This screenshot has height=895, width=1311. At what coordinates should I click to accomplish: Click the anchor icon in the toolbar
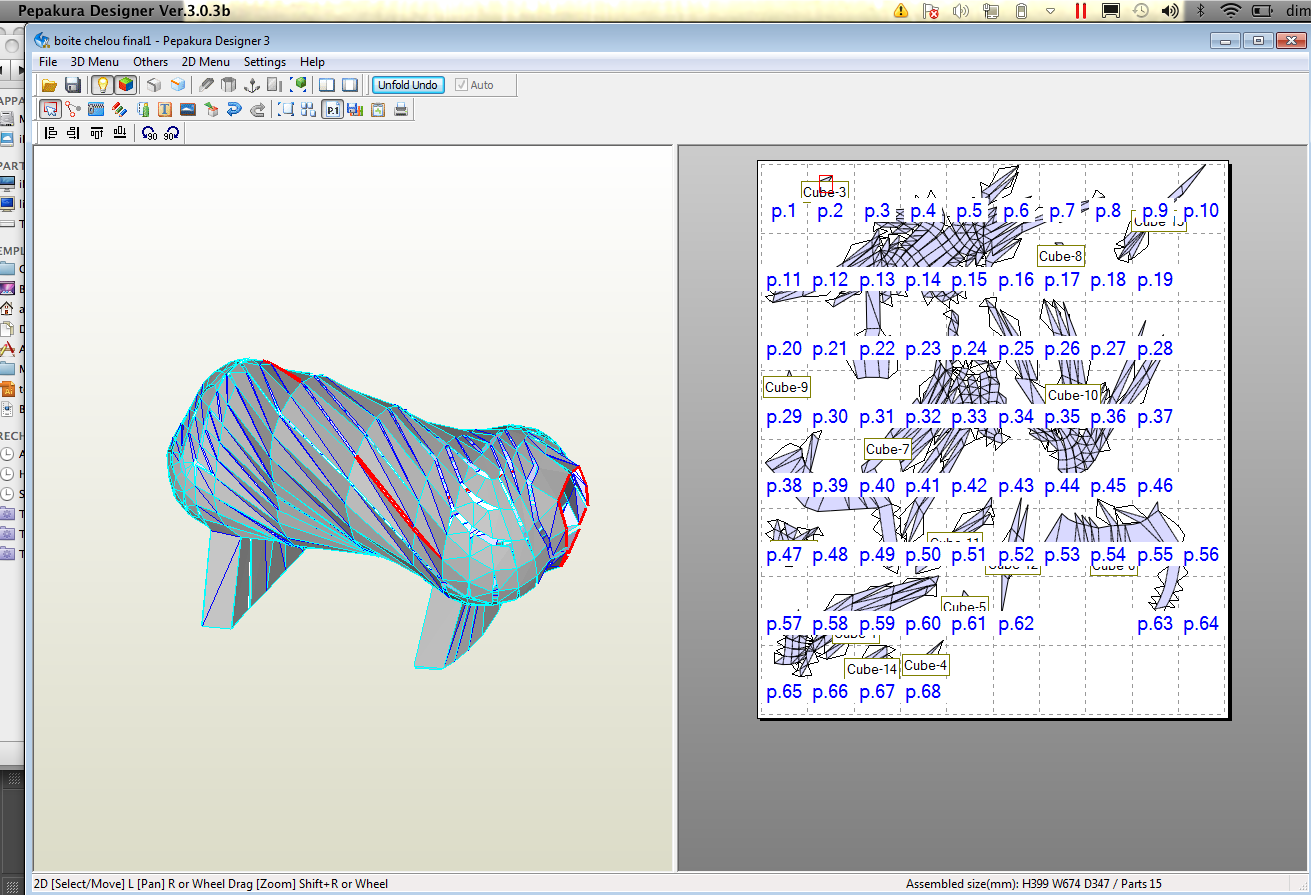point(252,85)
